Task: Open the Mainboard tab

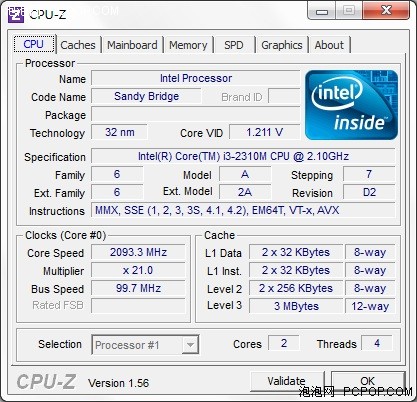Action: pyautogui.click(x=132, y=45)
